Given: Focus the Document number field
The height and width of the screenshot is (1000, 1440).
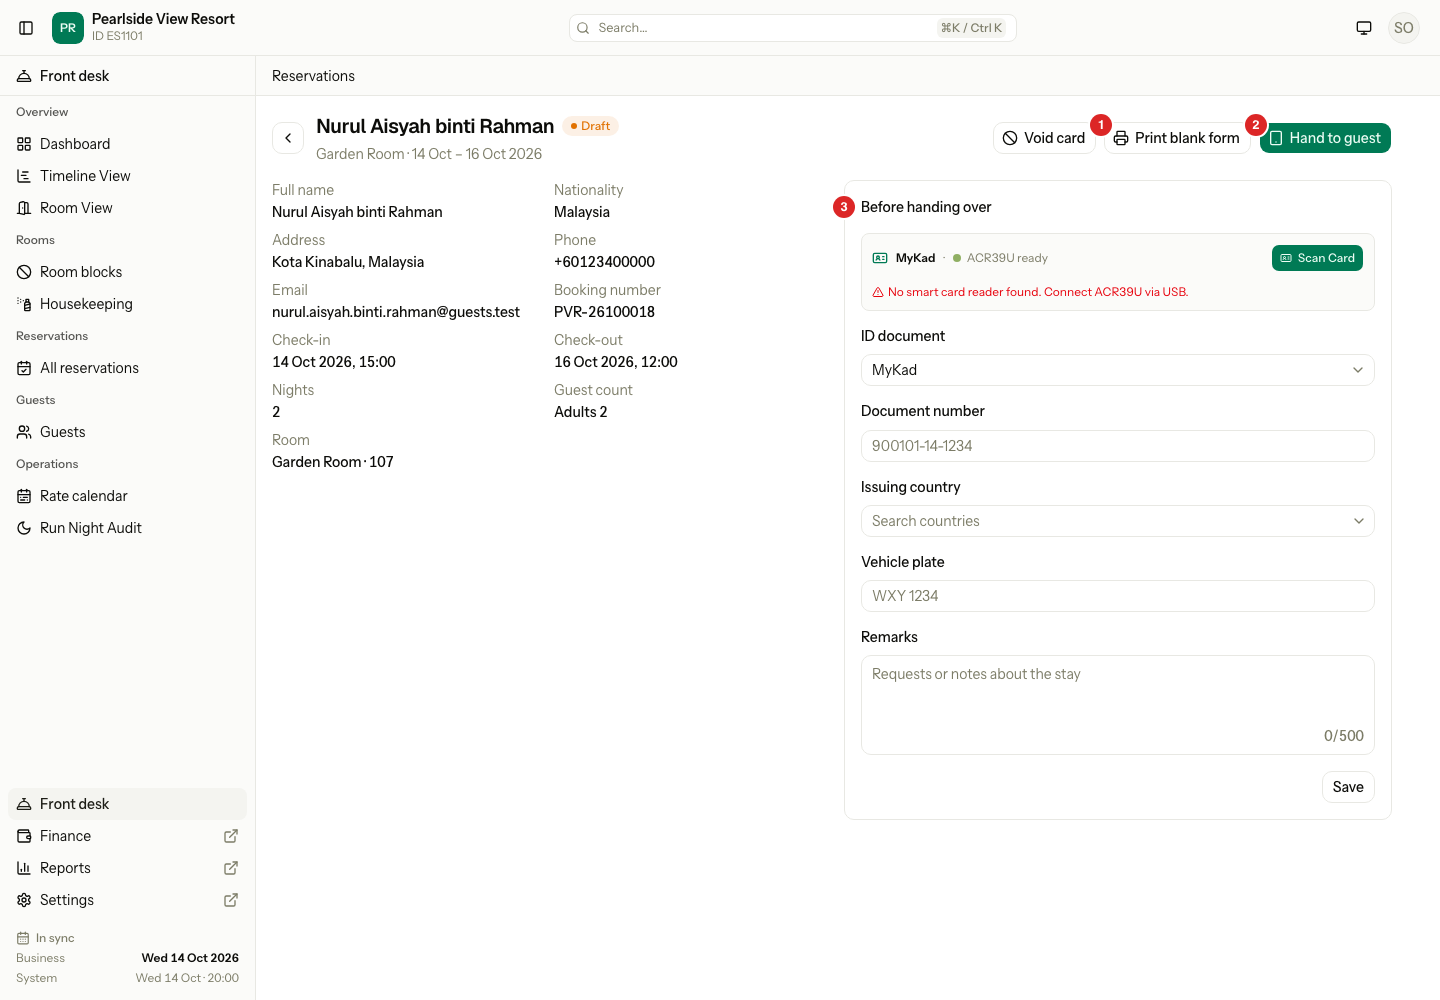Looking at the screenshot, I should point(1117,446).
